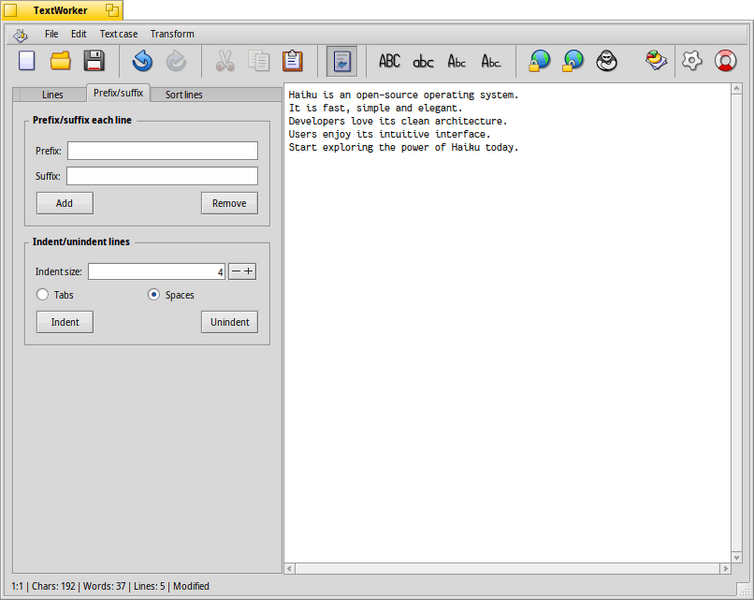This screenshot has height=600, width=754.
Task: Click the window zoom button in the title tab
Action: (x=112, y=10)
